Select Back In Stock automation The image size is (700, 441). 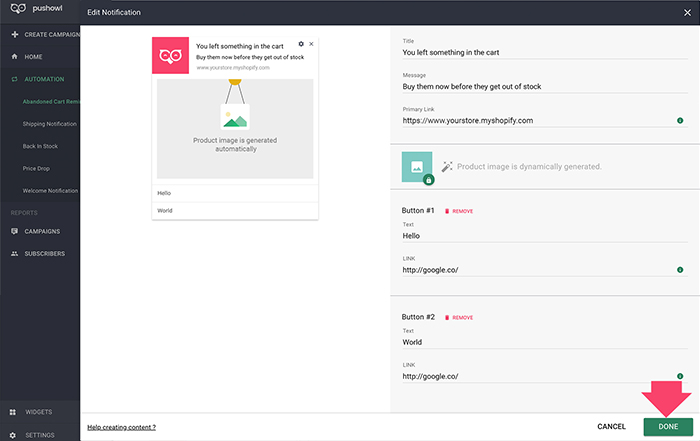(x=40, y=146)
